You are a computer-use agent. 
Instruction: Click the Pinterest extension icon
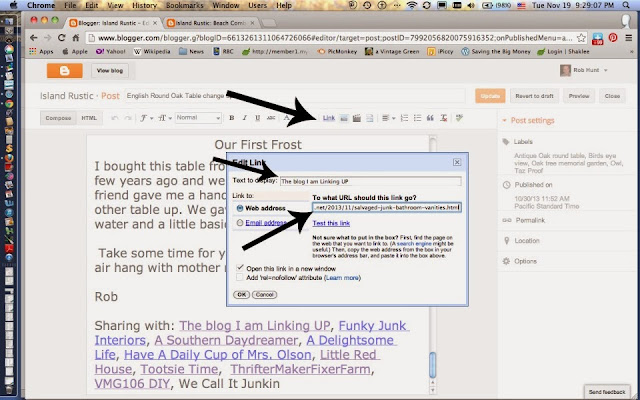point(613,38)
